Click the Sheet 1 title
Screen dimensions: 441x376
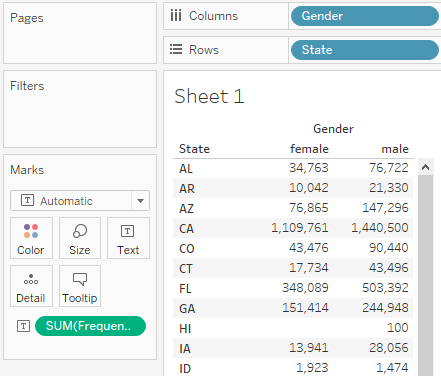(209, 96)
